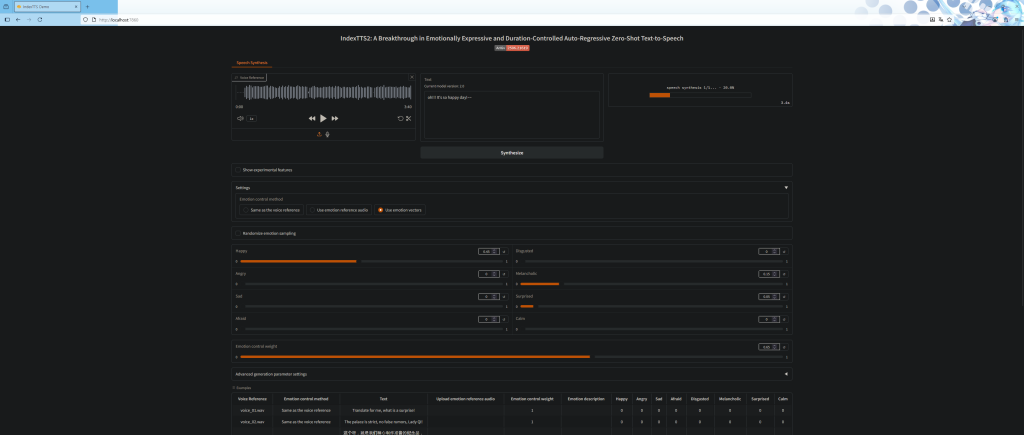The width and height of the screenshot is (1024, 435).
Task: Click the trim scissors icon
Action: tap(408, 118)
